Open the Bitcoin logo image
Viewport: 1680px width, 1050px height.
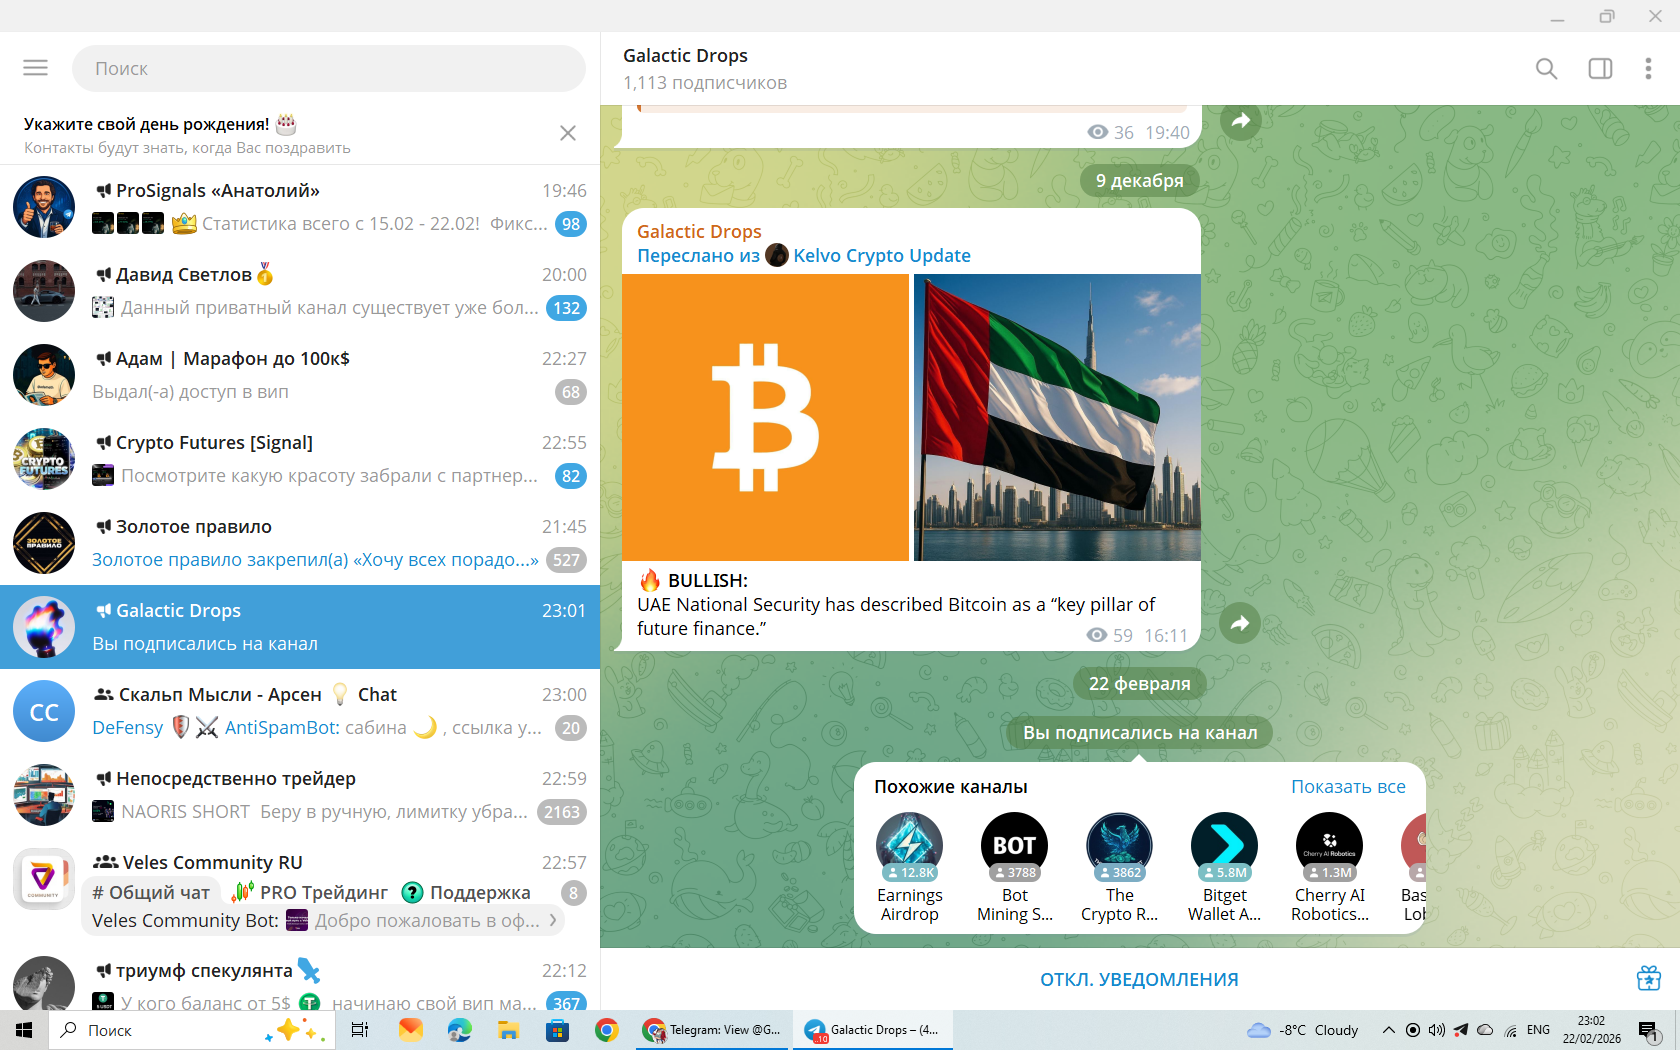766,417
